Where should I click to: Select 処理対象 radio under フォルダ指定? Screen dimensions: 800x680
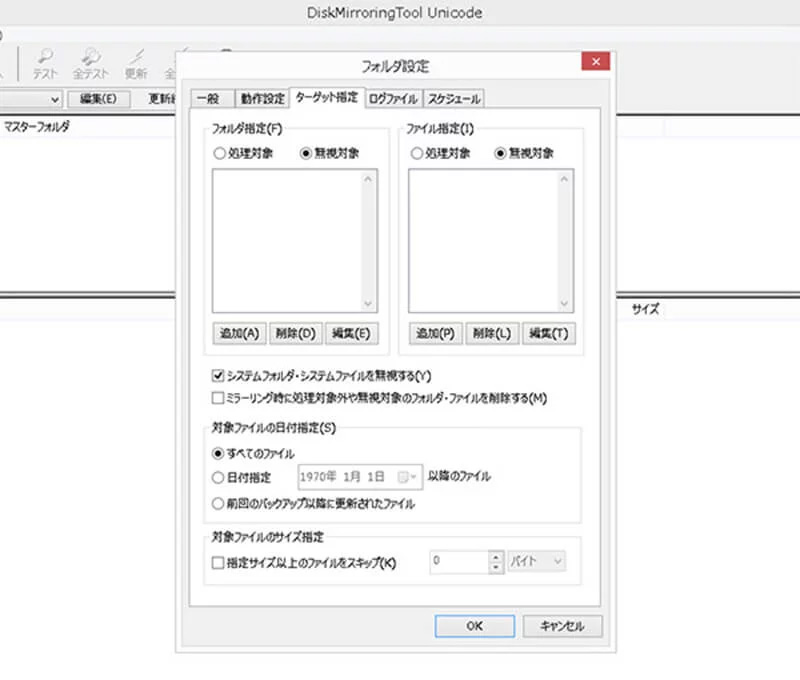[x=219, y=153]
